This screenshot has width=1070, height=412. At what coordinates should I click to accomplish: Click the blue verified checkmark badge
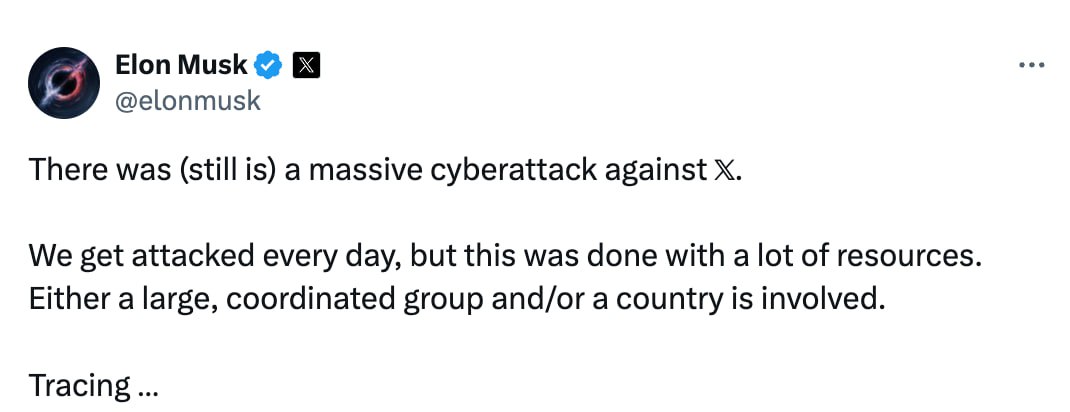click(267, 67)
